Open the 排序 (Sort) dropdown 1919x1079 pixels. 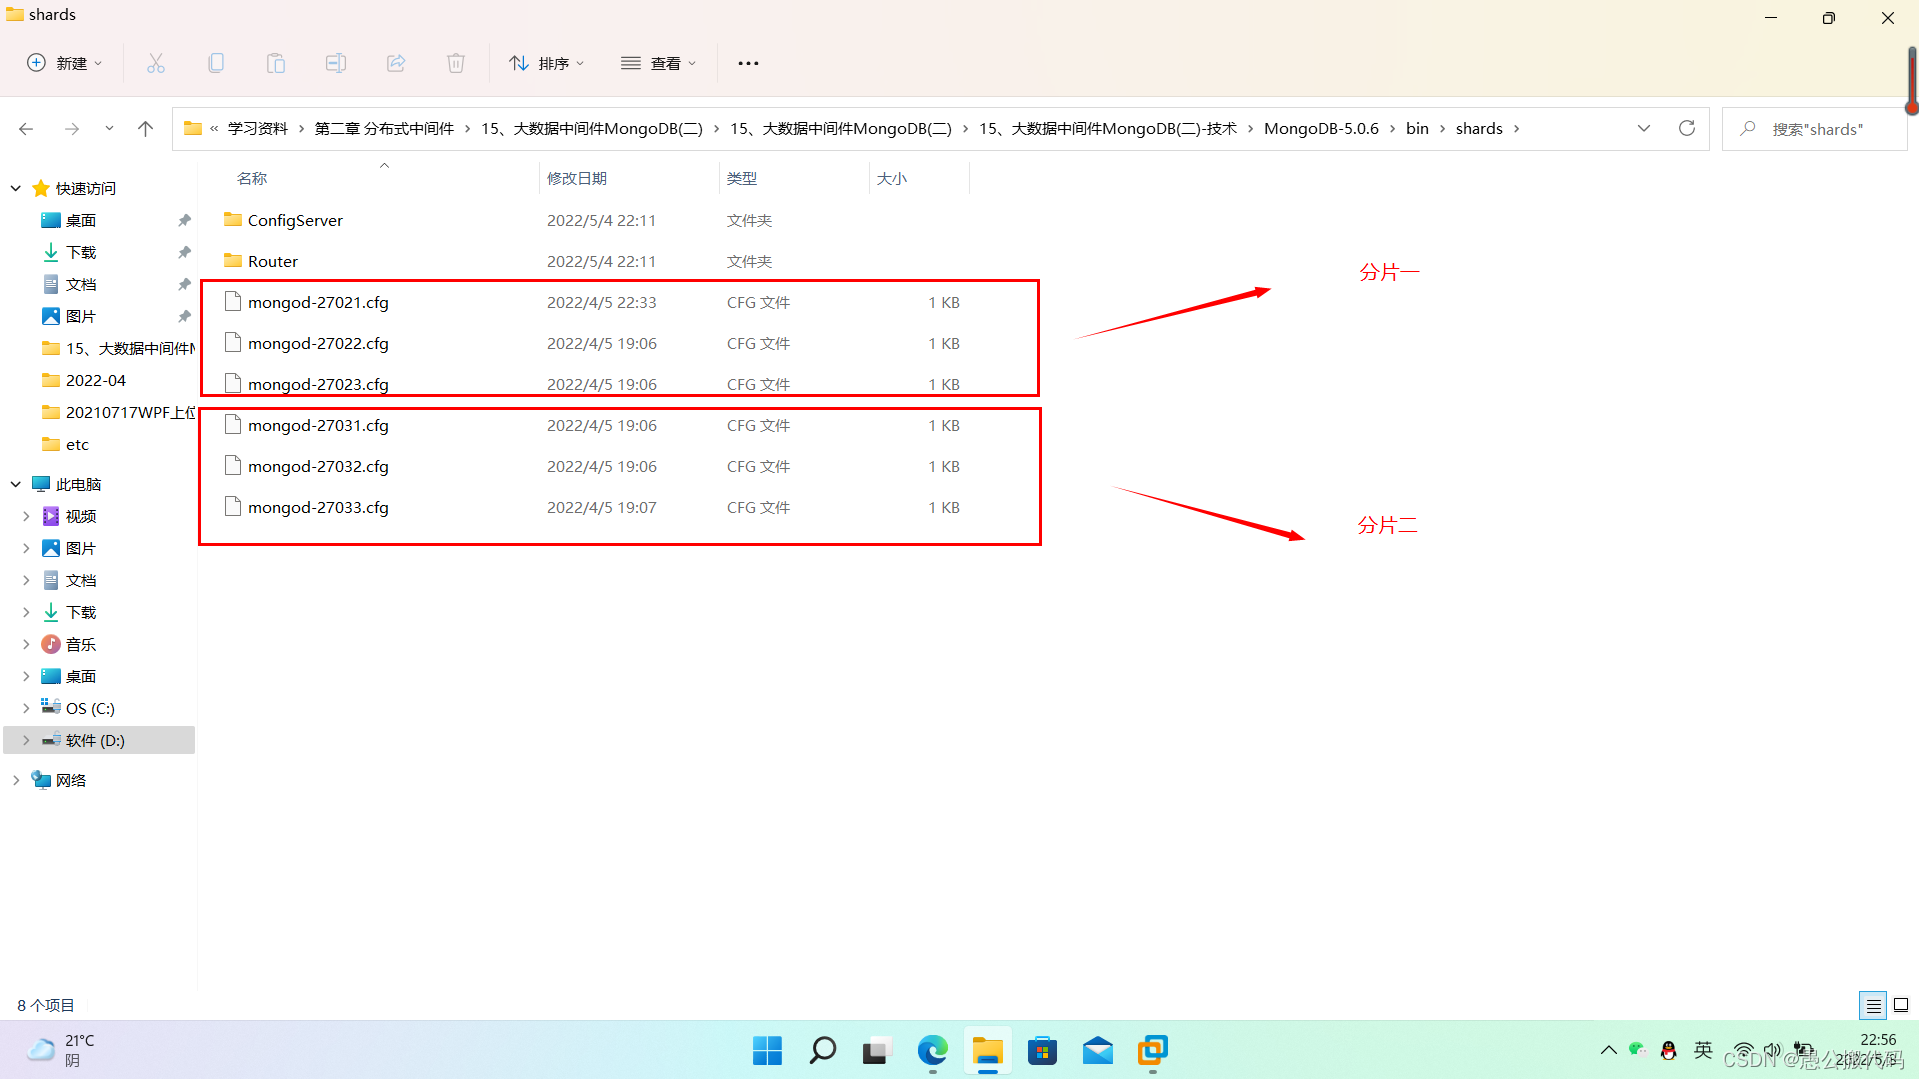[547, 63]
